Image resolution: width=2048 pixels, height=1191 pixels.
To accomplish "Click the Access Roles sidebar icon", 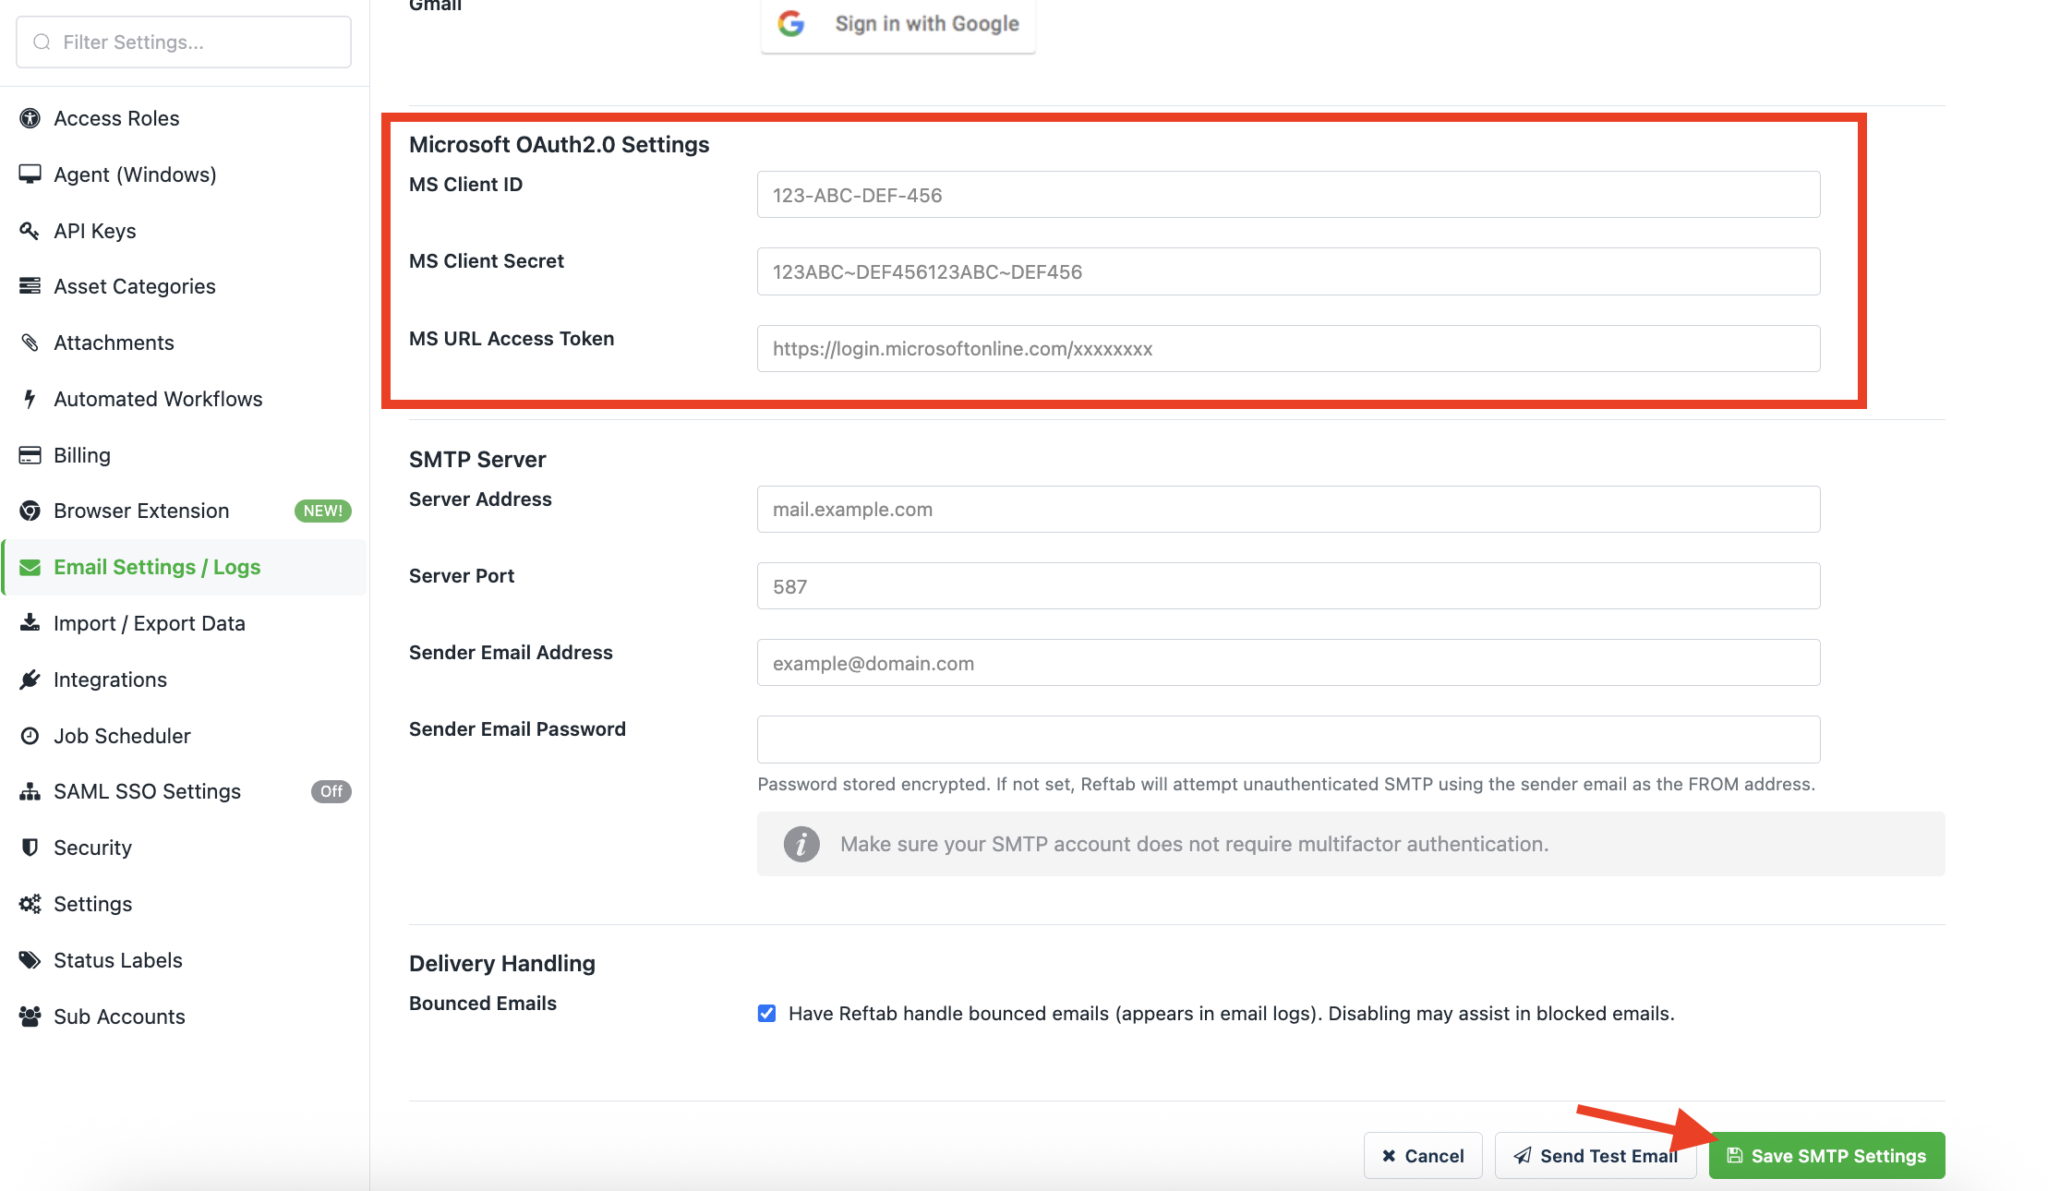I will click(30, 118).
